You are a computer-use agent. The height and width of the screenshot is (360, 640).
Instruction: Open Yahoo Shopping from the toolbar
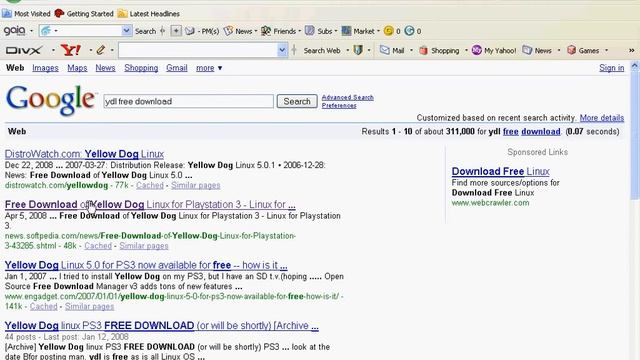click(x=439, y=51)
